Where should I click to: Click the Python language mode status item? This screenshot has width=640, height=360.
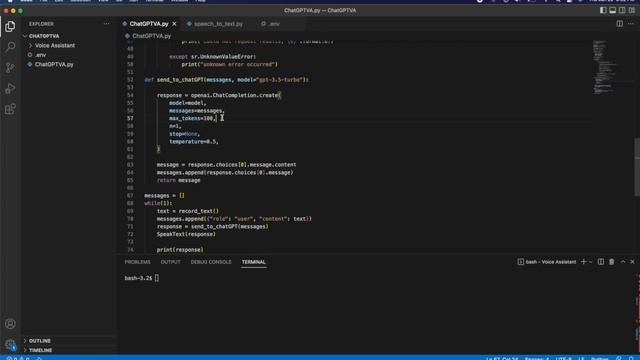(599, 358)
